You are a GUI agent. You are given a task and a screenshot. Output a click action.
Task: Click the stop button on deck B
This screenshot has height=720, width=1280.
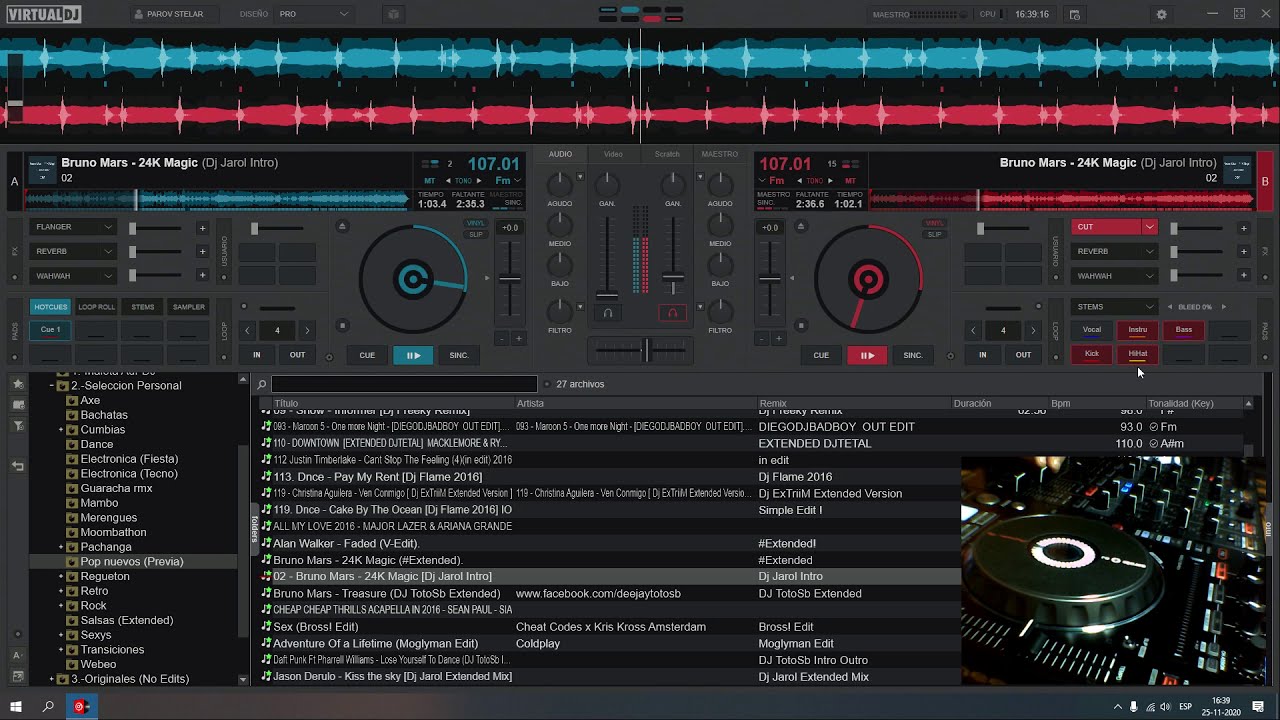click(801, 325)
